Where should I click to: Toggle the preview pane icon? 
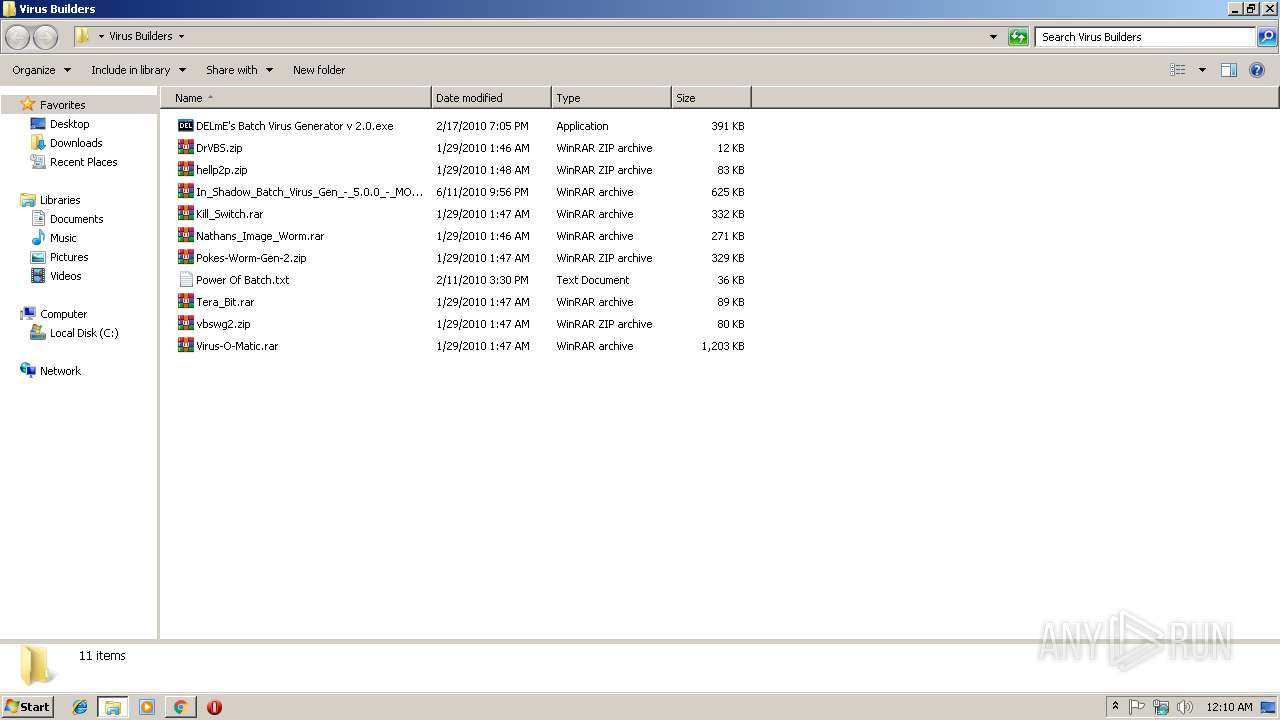tap(1229, 70)
